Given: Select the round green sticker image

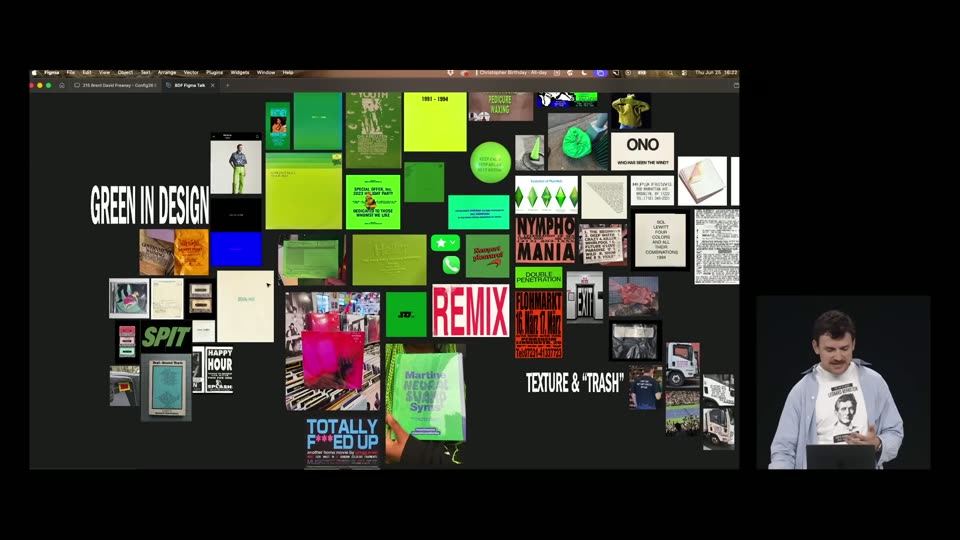Looking at the screenshot, I should [x=490, y=162].
